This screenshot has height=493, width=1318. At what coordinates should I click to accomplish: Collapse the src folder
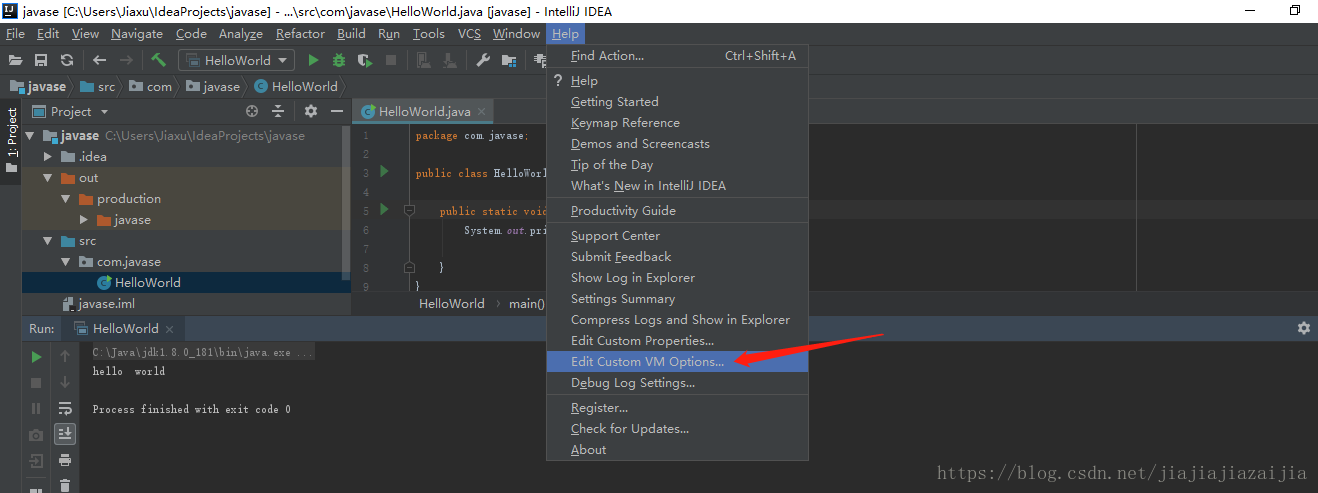point(48,241)
